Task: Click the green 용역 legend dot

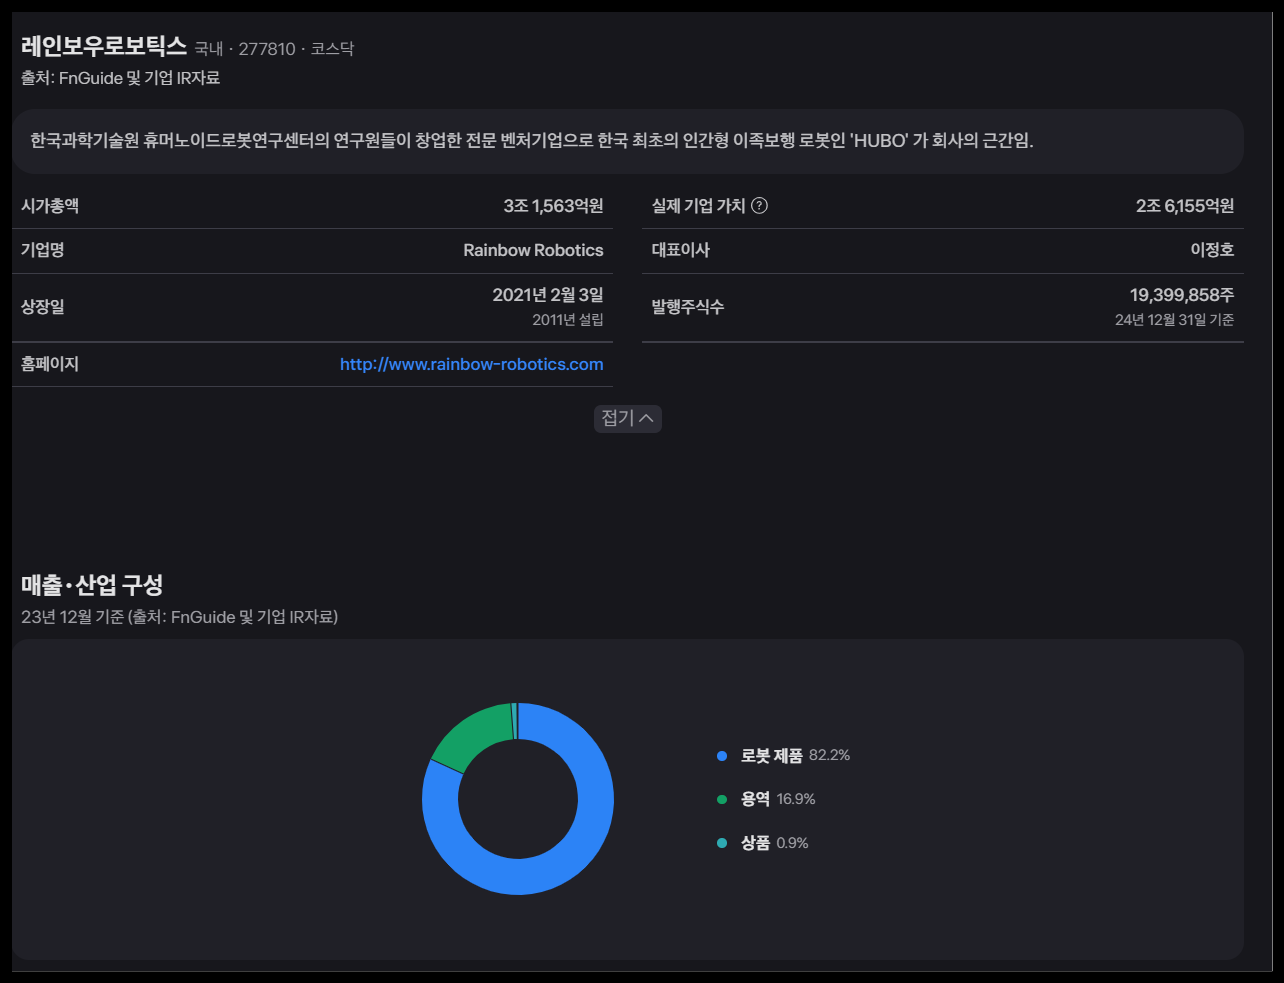Action: pos(722,800)
